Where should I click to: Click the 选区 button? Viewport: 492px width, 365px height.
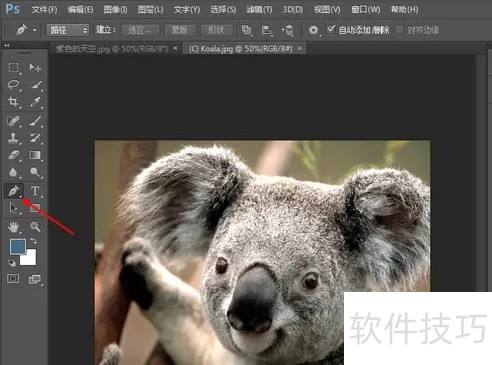click(x=140, y=30)
